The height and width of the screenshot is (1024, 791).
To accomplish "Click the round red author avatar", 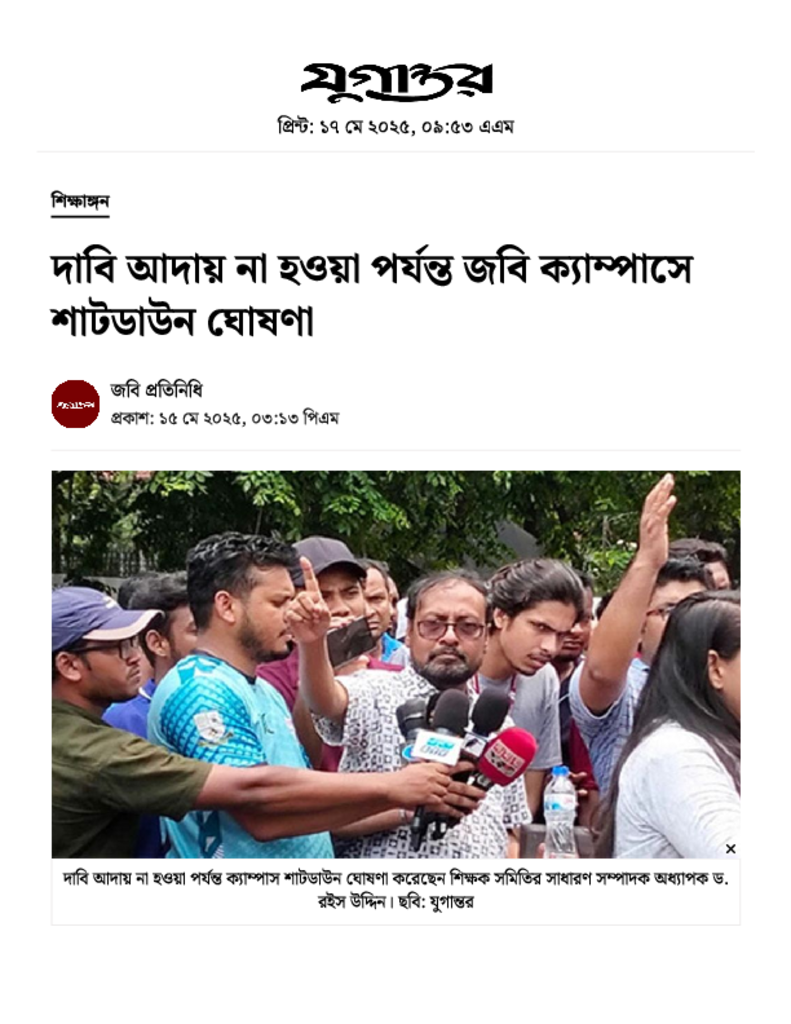I will pos(76,404).
